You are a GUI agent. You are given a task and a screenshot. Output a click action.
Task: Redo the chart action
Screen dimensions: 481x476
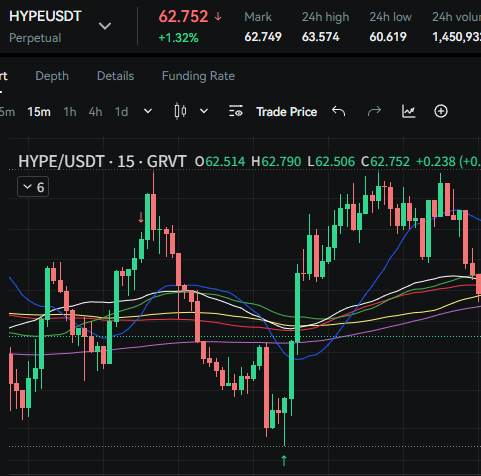[x=374, y=111]
